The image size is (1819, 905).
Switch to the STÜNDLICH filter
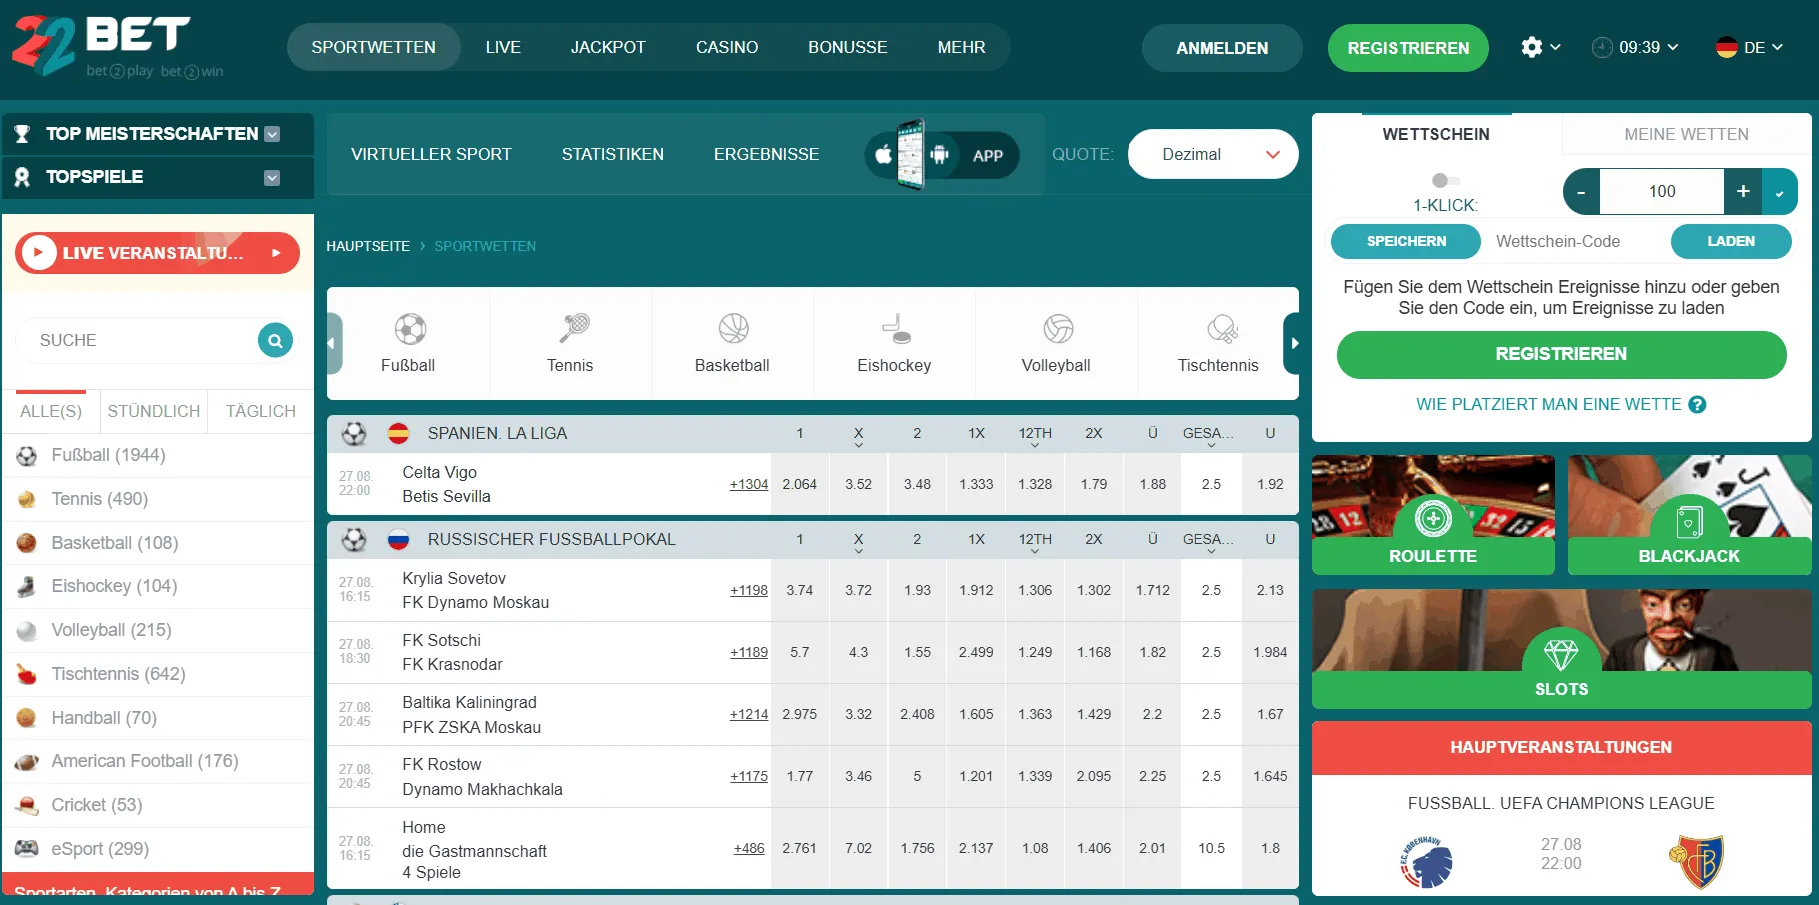[153, 411]
